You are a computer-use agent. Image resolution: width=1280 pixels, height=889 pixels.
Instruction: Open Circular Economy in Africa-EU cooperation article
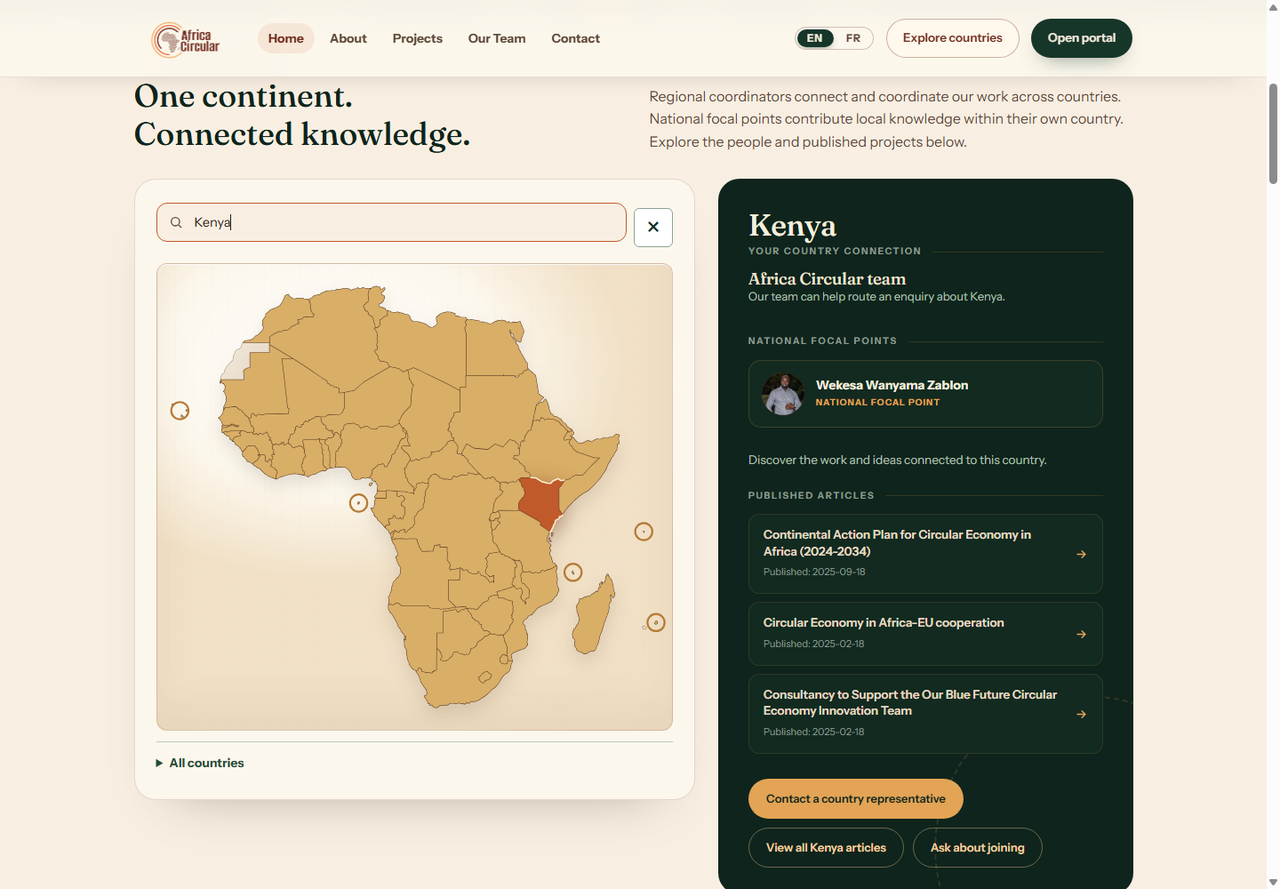pyautogui.click(x=925, y=634)
